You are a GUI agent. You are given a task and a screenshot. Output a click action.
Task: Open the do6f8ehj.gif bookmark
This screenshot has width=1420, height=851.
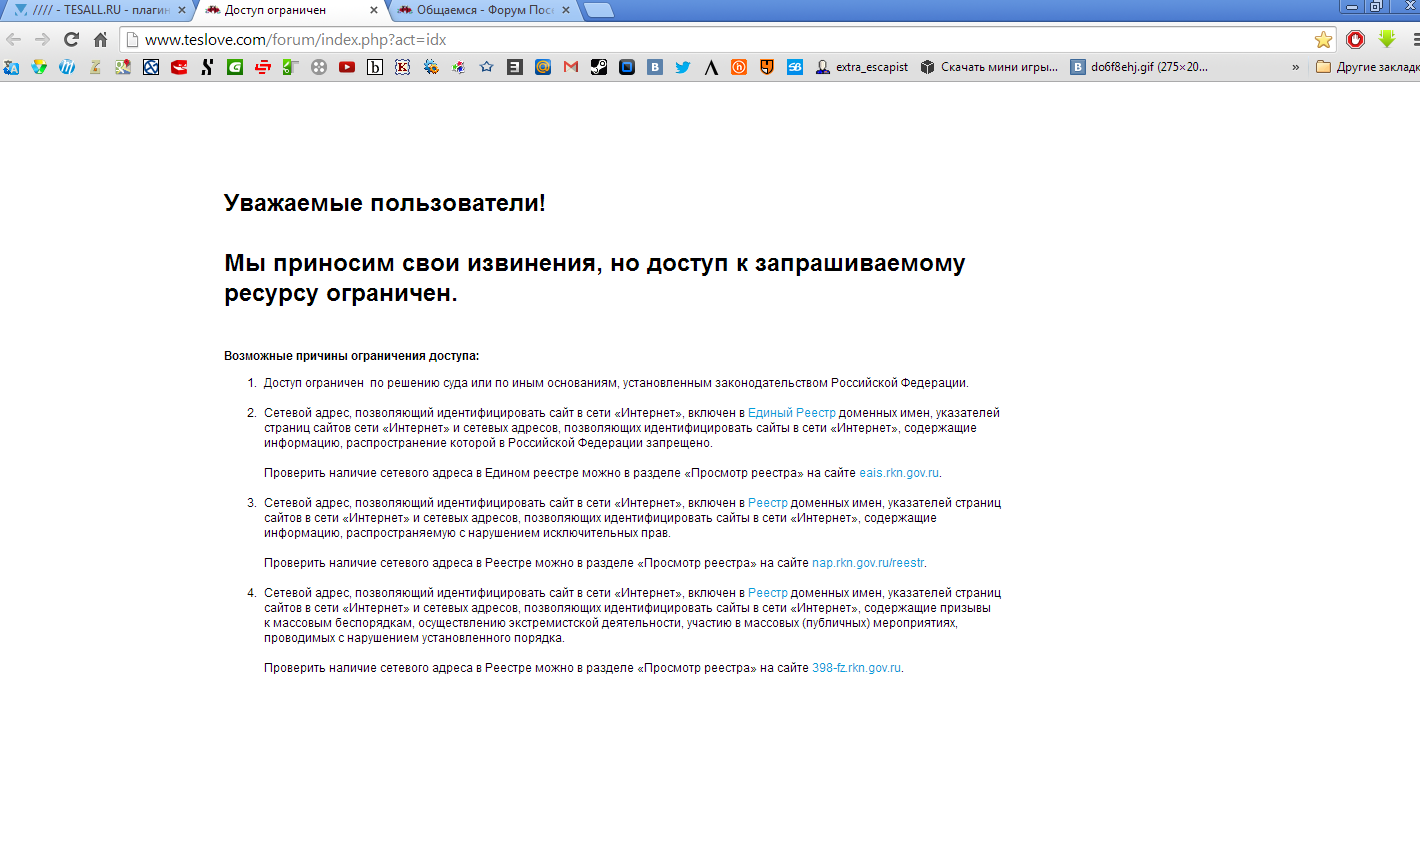click(1139, 67)
